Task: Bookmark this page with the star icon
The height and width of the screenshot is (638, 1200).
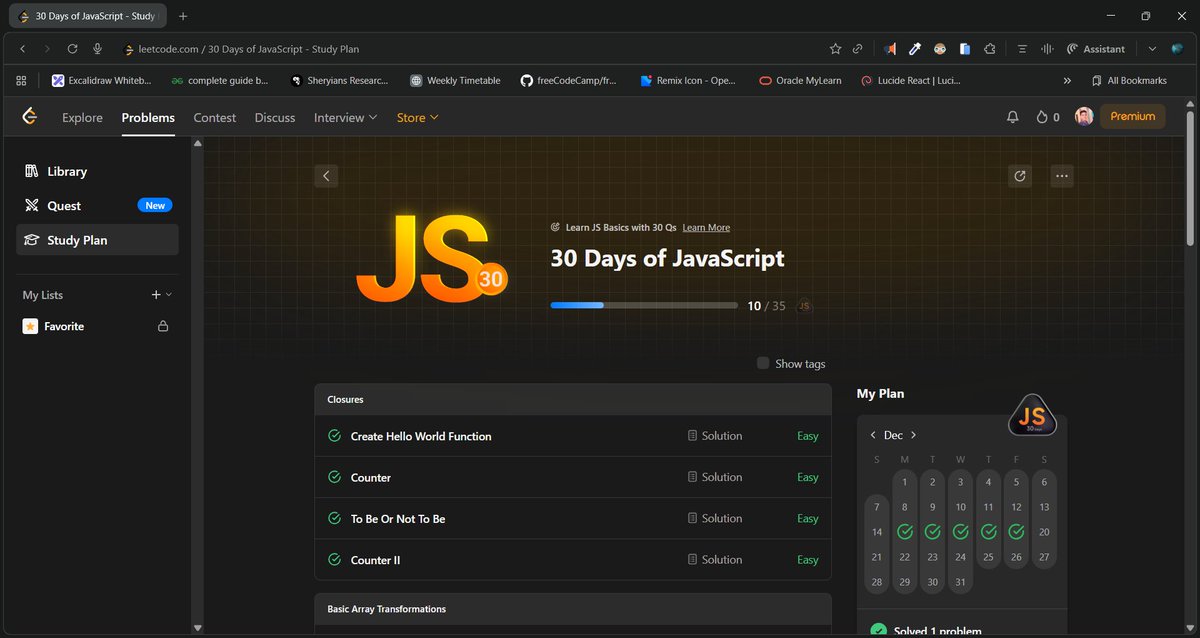Action: point(835,49)
